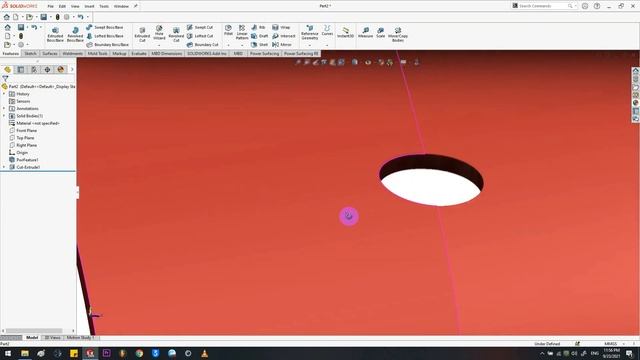Click the feature tree filter icon

(x=5, y=78)
